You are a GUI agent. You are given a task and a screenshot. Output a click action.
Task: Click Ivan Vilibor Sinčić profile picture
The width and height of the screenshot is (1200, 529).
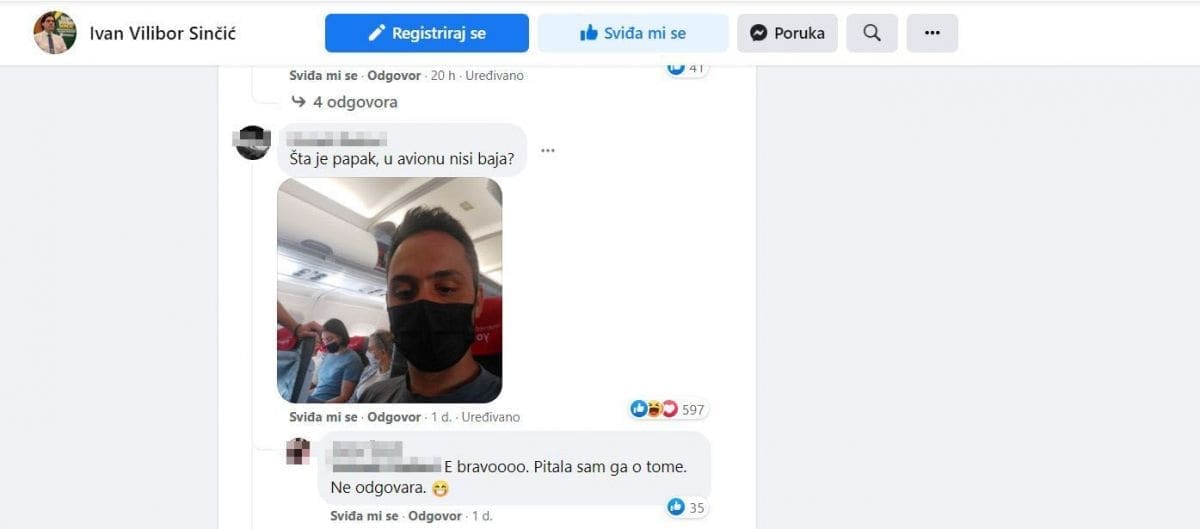(55, 33)
